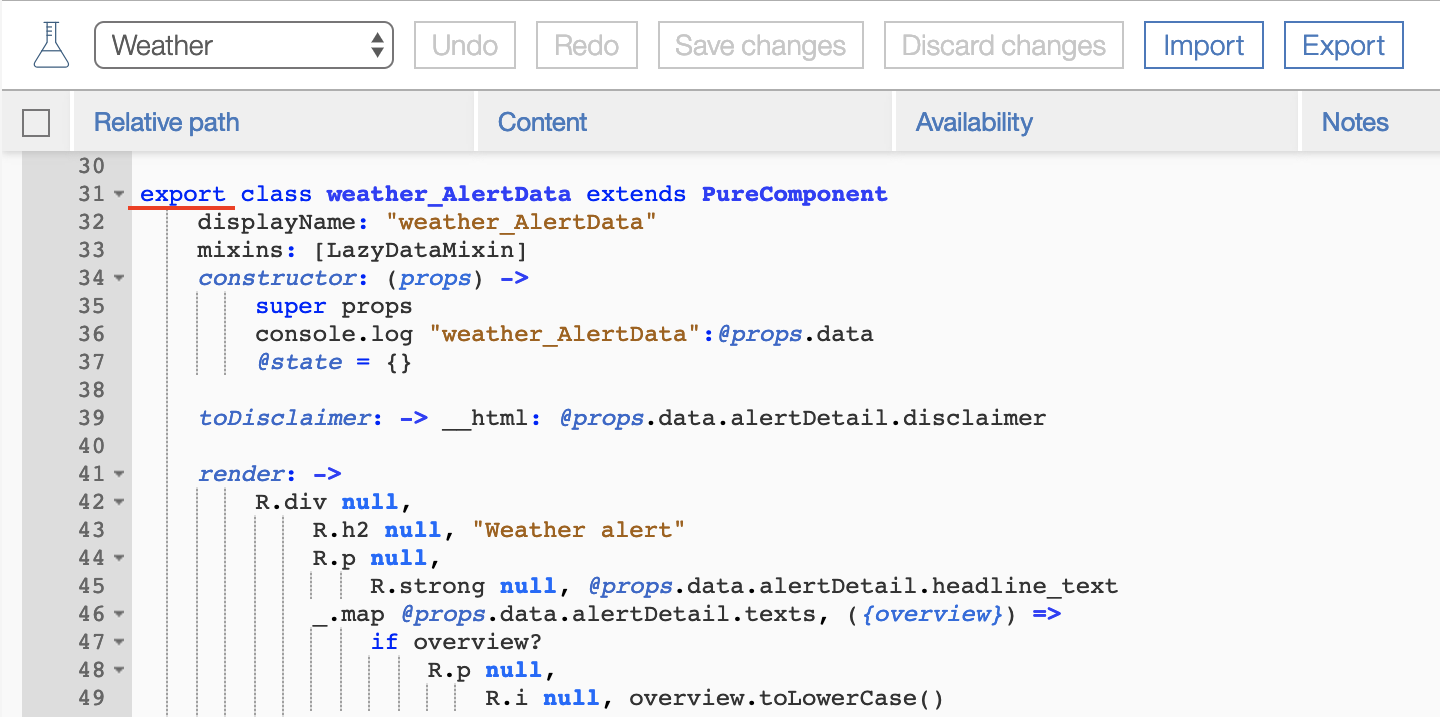Collapse the if overview fold at line 47
The height and width of the screenshot is (717, 1440).
click(x=119, y=642)
